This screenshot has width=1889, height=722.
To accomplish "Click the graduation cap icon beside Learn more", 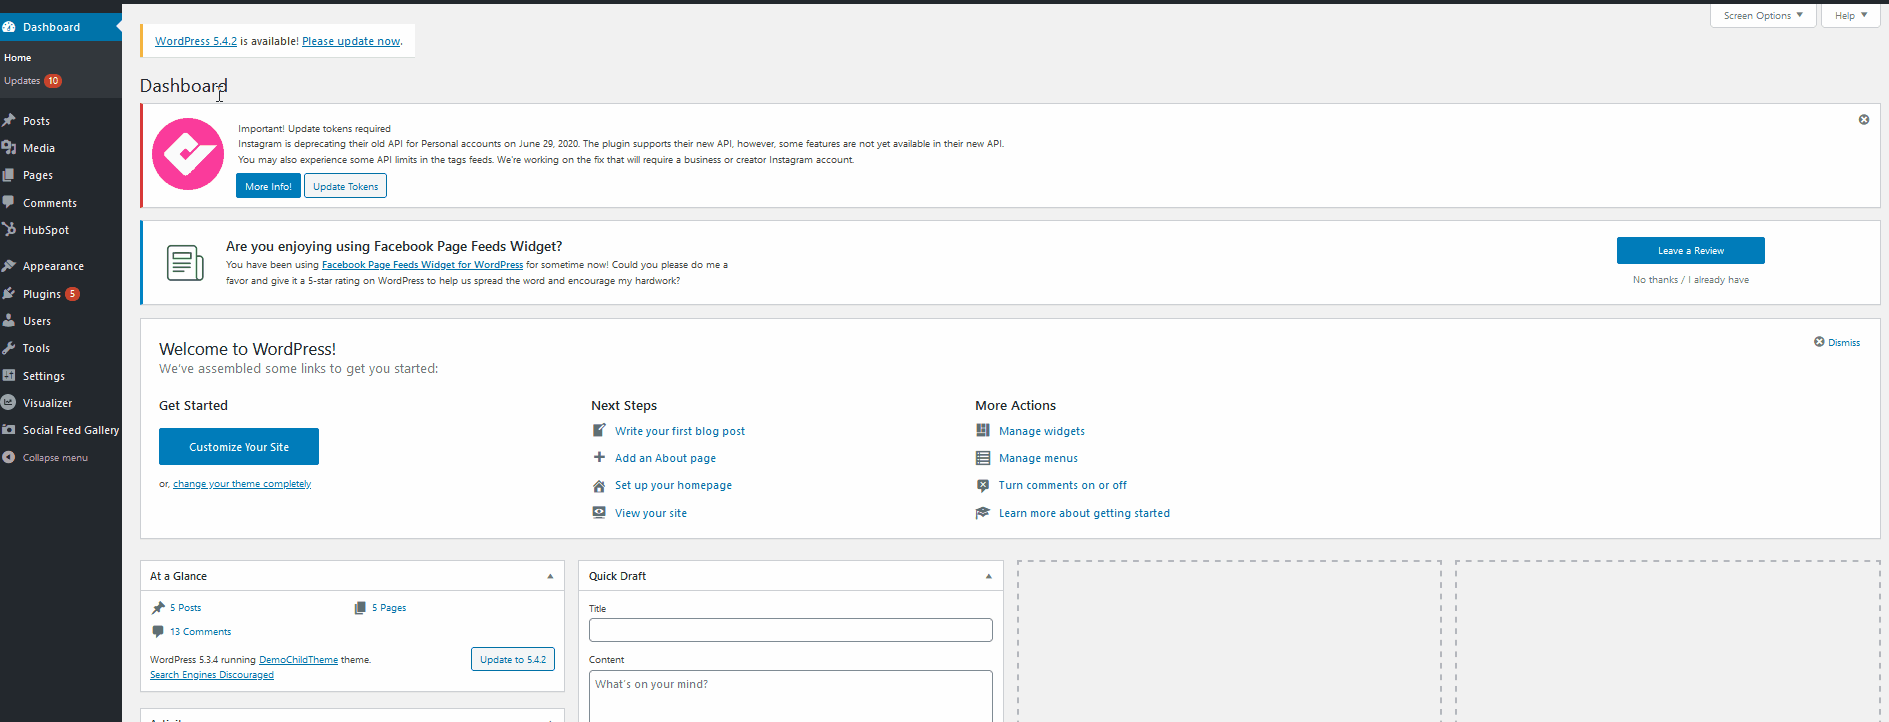I will tap(983, 513).
